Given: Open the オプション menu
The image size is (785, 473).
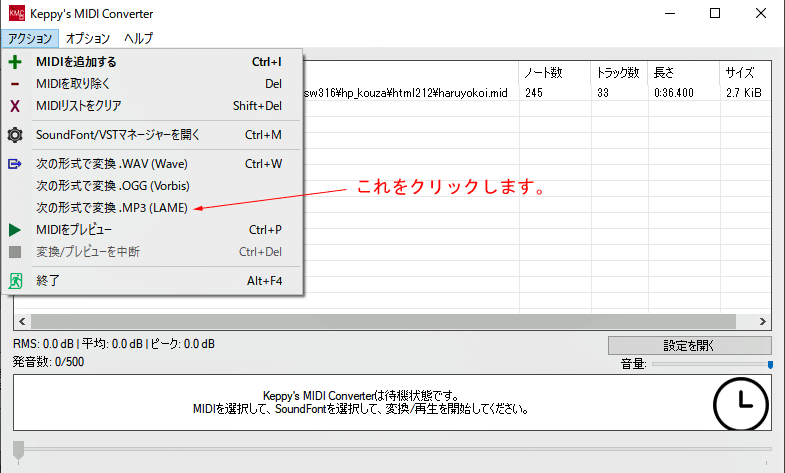Looking at the screenshot, I should [88, 39].
